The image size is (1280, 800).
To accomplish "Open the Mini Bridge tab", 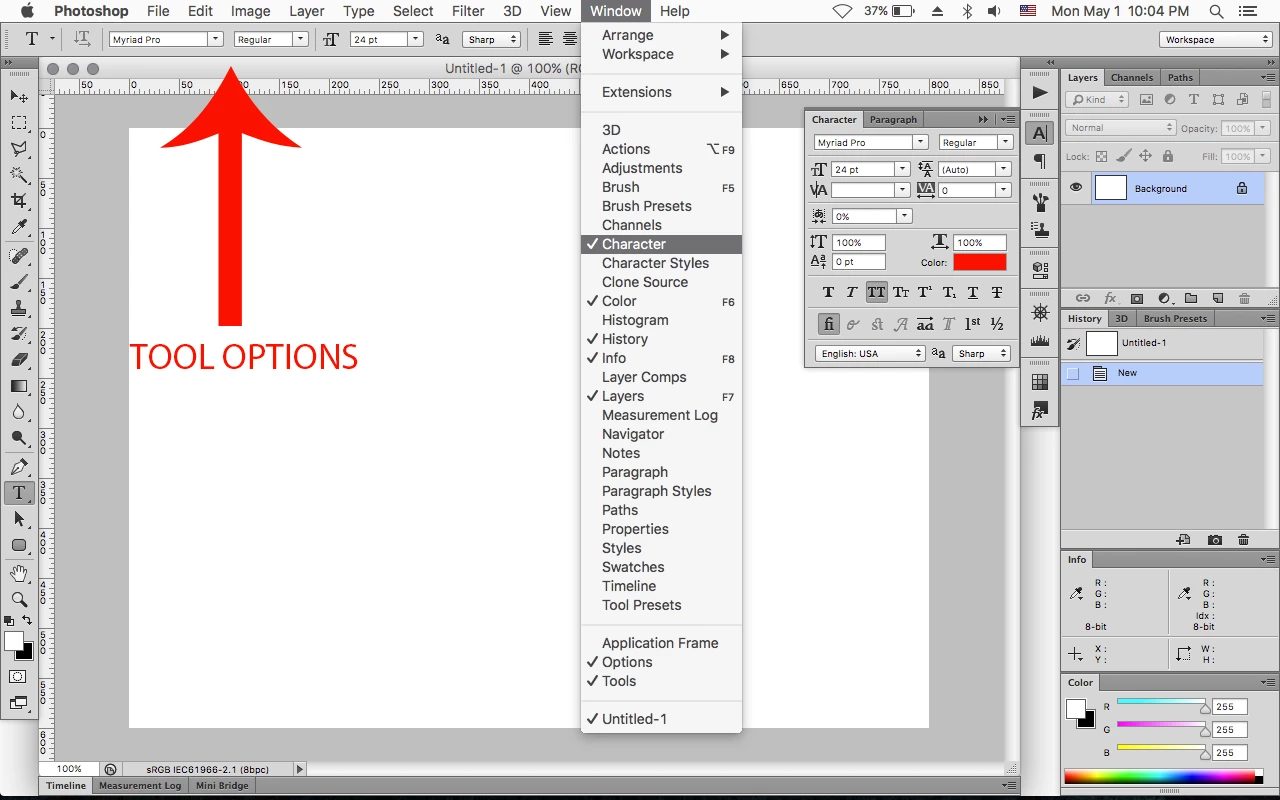I will coord(221,785).
